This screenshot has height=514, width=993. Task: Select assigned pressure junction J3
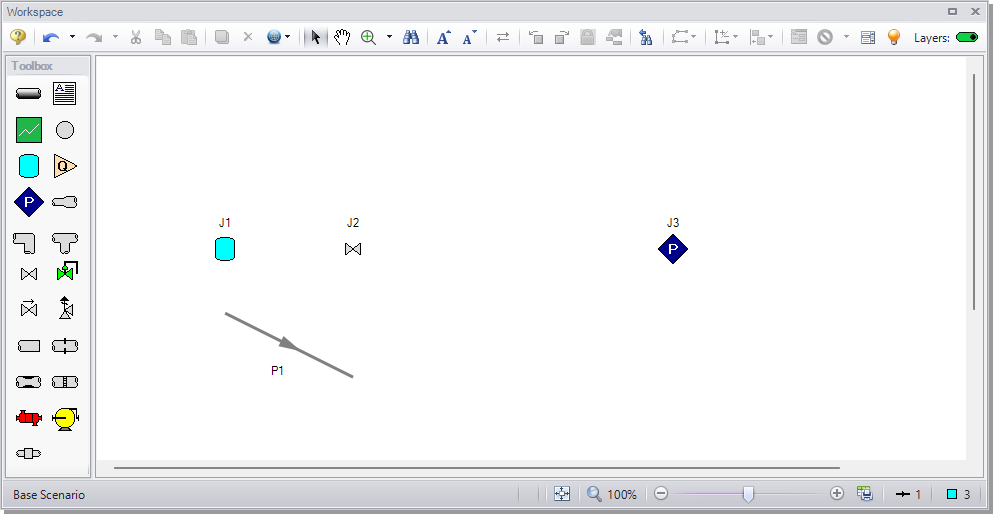pyautogui.click(x=673, y=249)
